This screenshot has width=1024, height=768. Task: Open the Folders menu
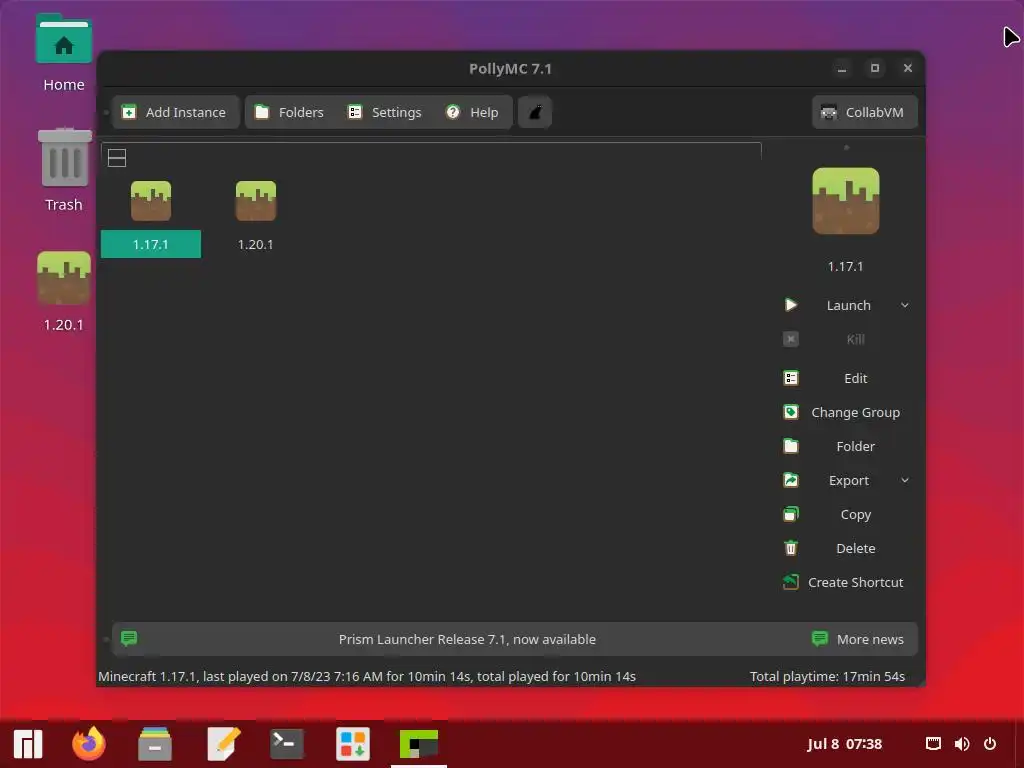[x=289, y=112]
